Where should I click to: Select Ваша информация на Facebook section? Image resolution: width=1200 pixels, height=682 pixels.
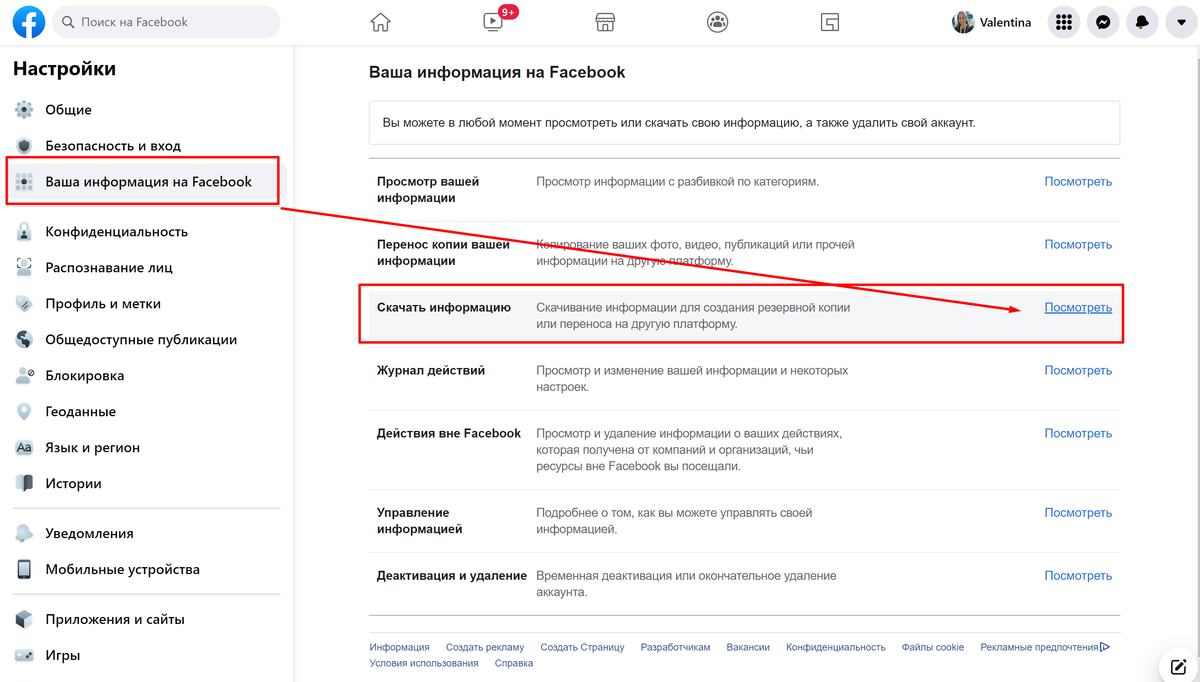pos(147,182)
